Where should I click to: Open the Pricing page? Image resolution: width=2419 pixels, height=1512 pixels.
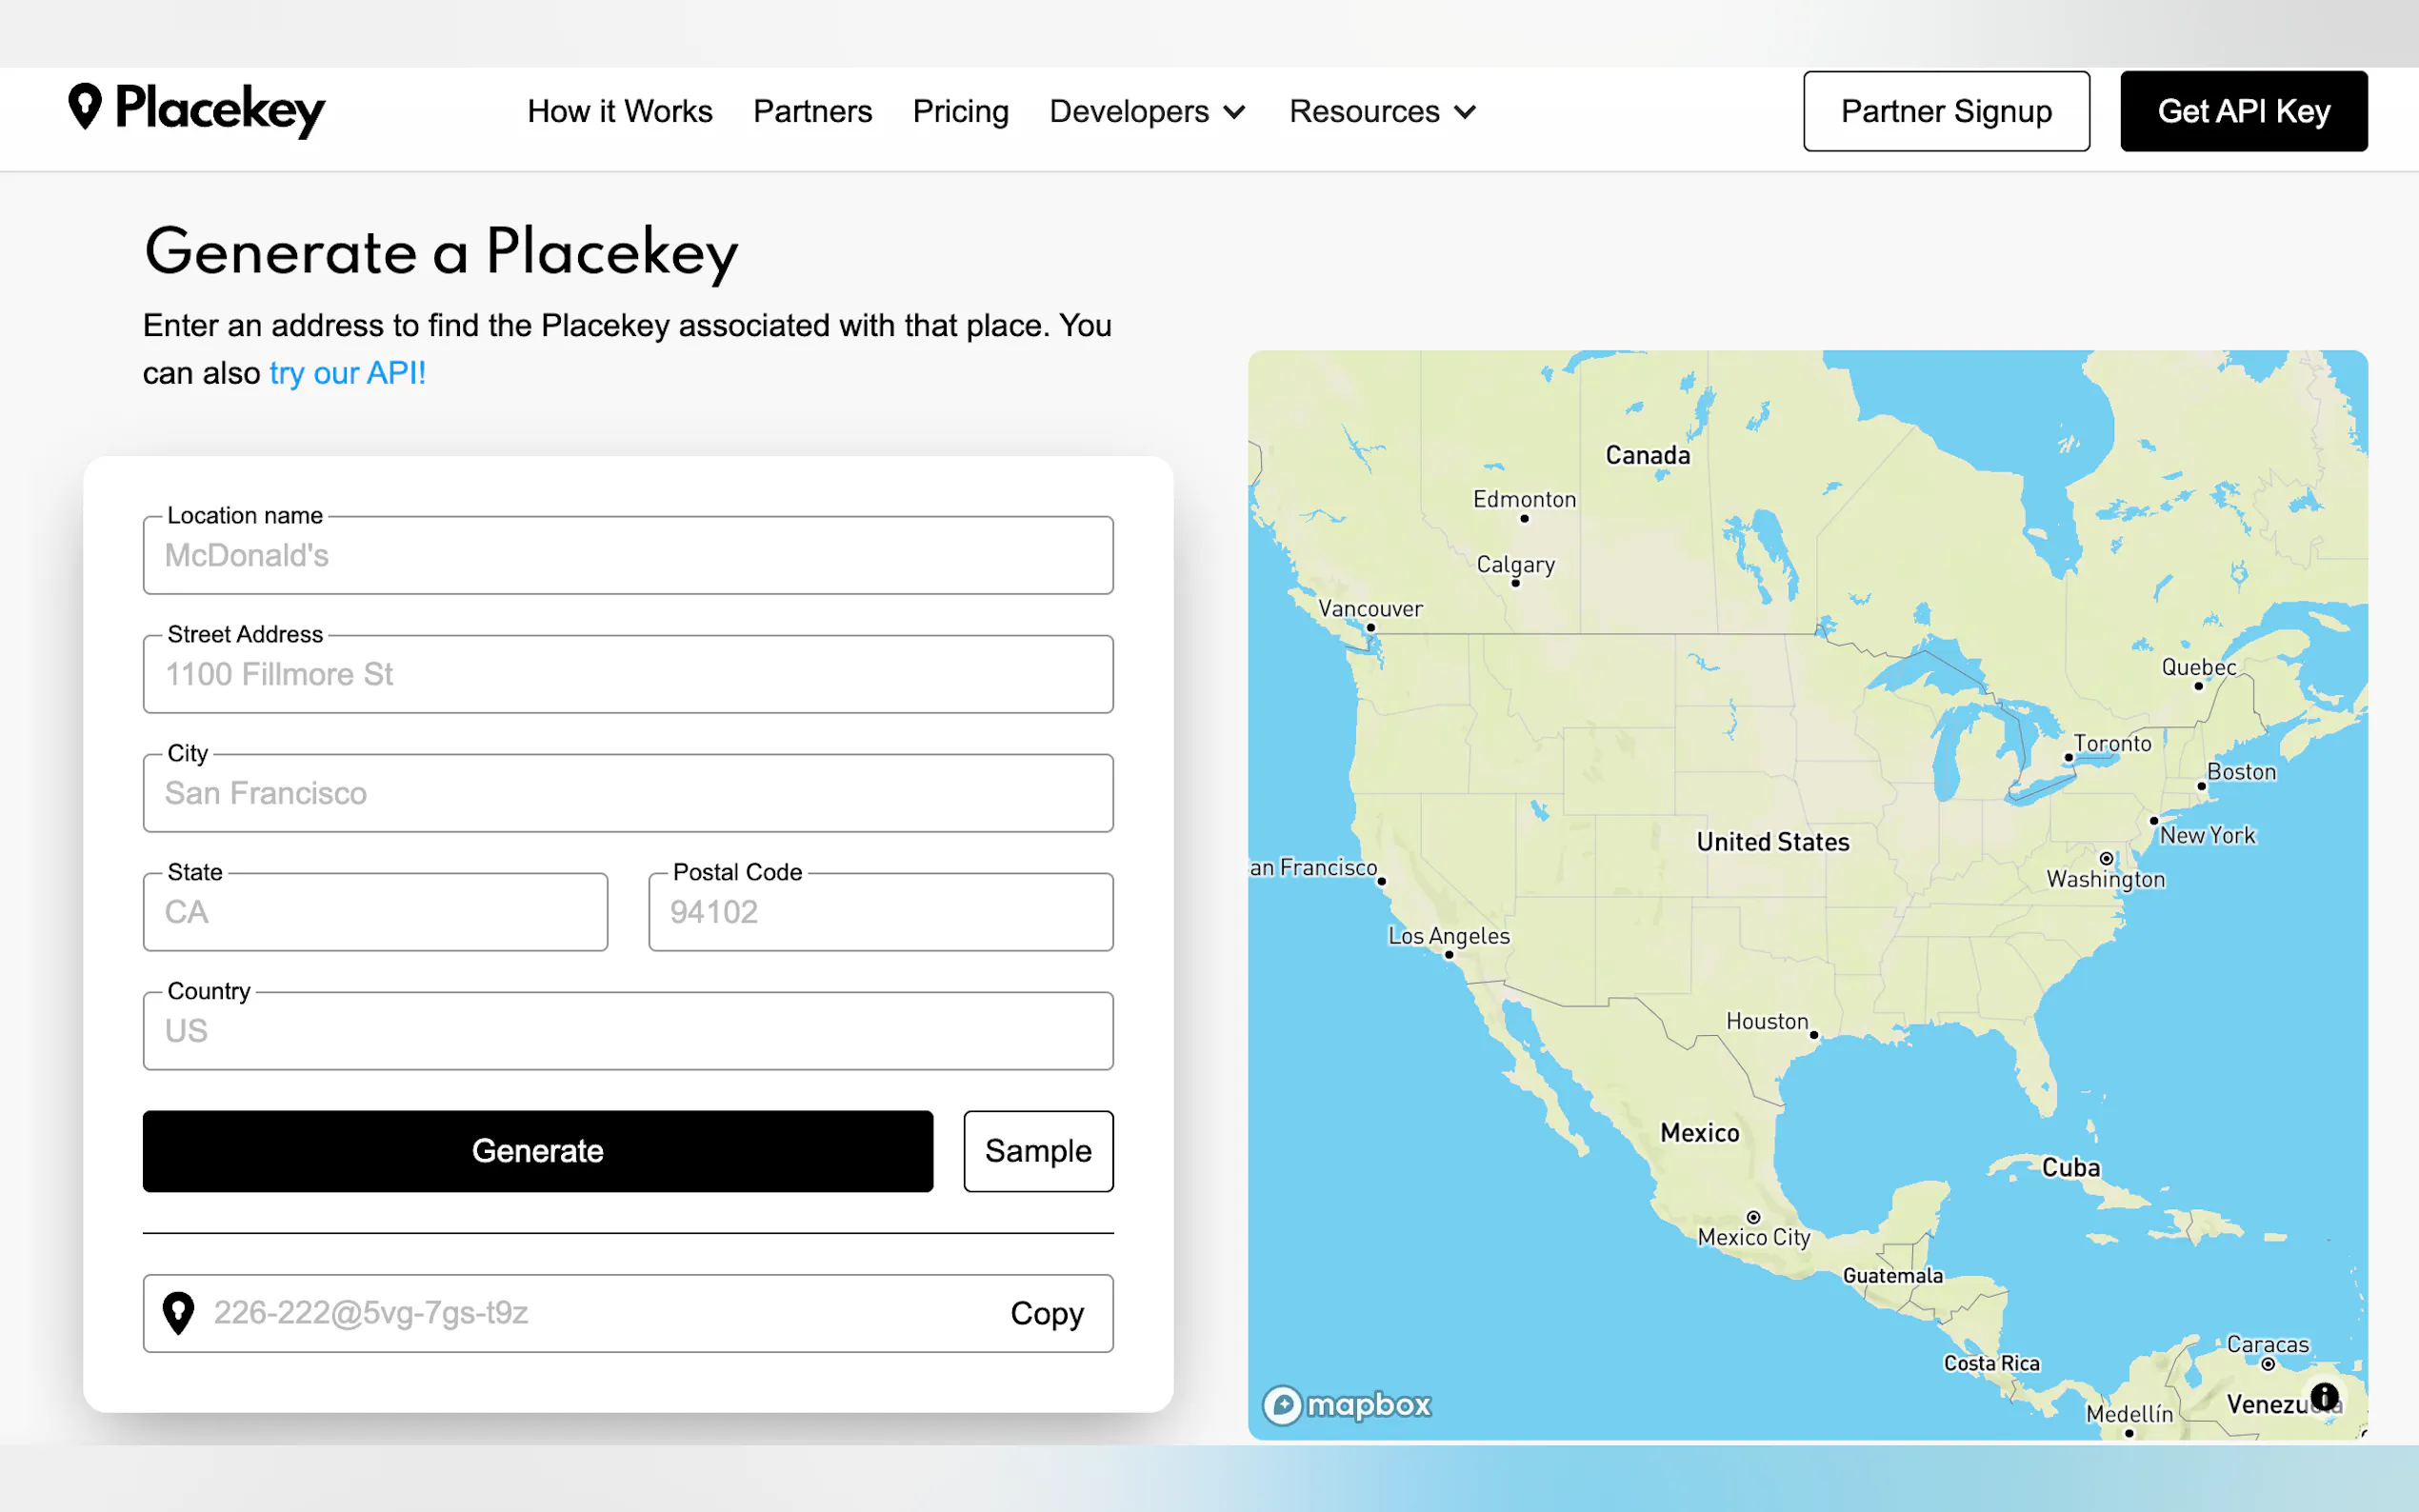coord(960,111)
